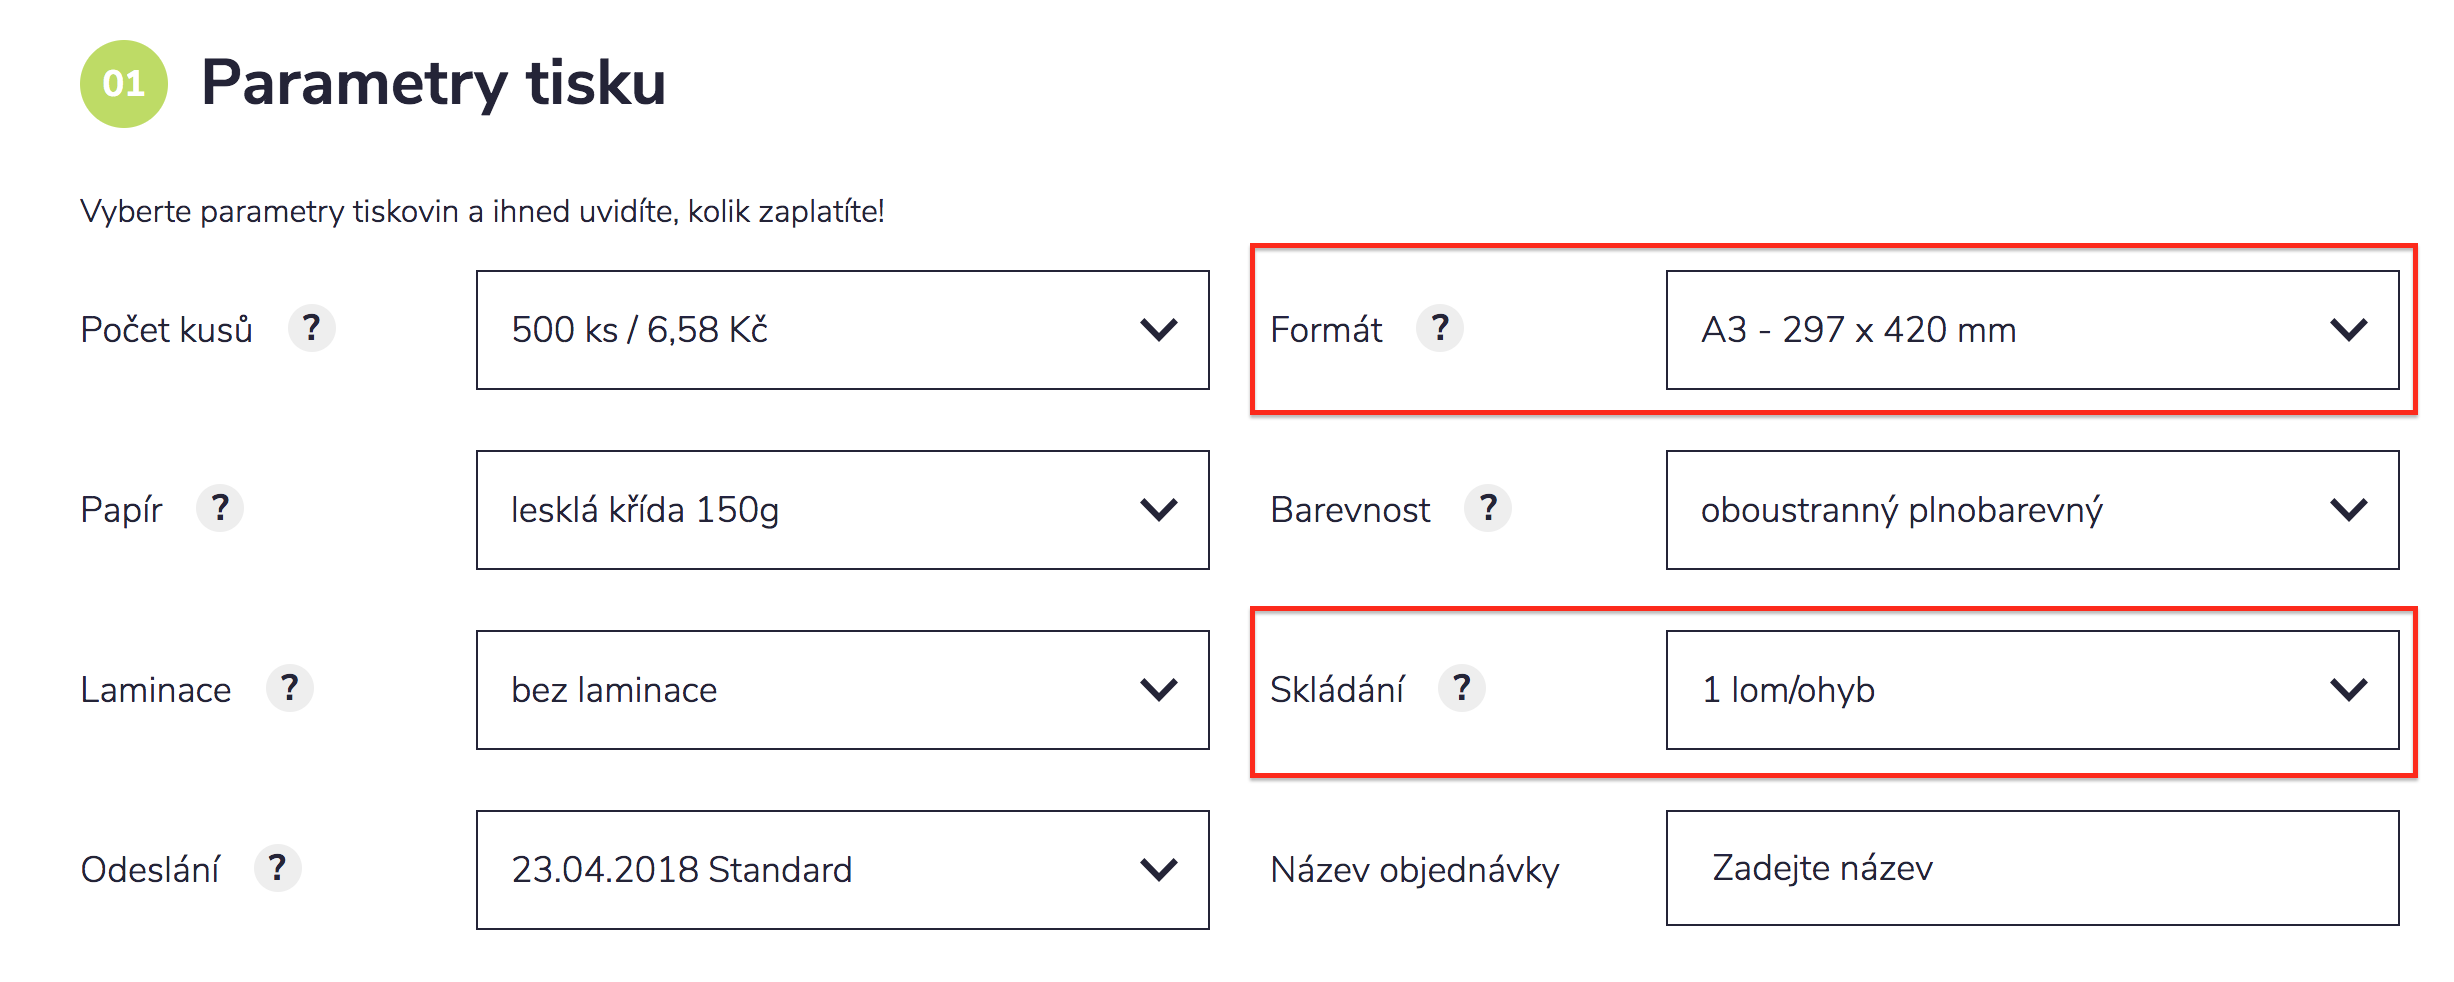Click the Laminace question mark icon
Viewport: 2454px width, 982px height.
[289, 689]
